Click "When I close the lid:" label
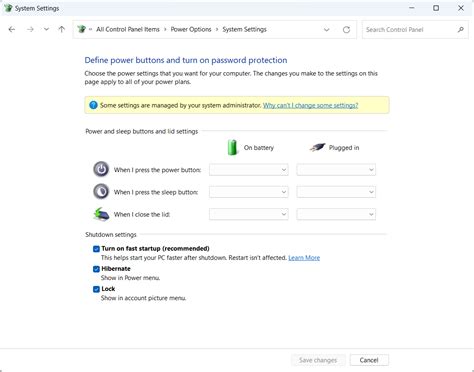This screenshot has width=474, height=372. click(142, 215)
